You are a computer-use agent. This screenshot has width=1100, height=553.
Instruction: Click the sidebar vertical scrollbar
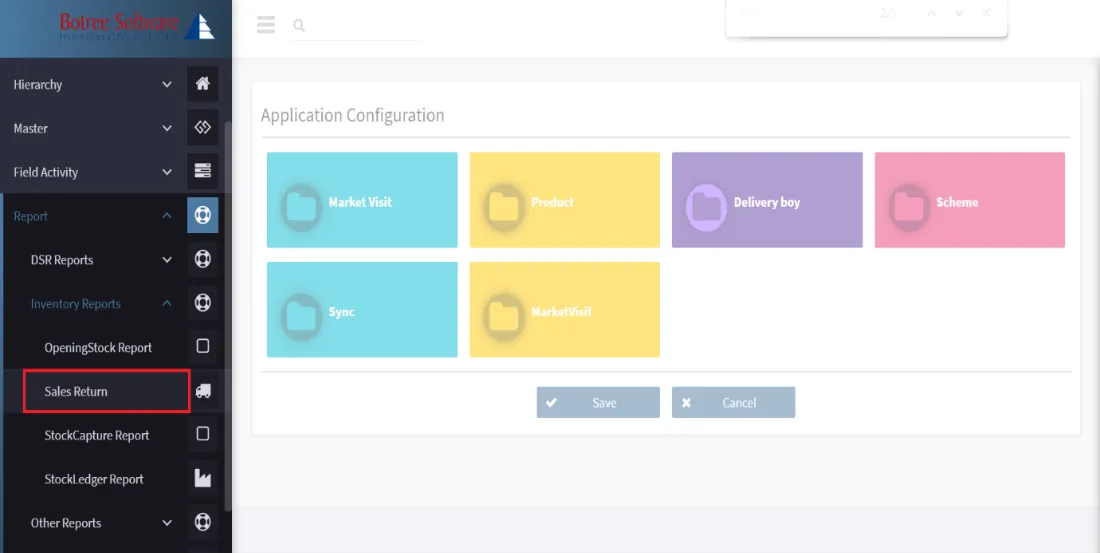click(x=227, y=316)
